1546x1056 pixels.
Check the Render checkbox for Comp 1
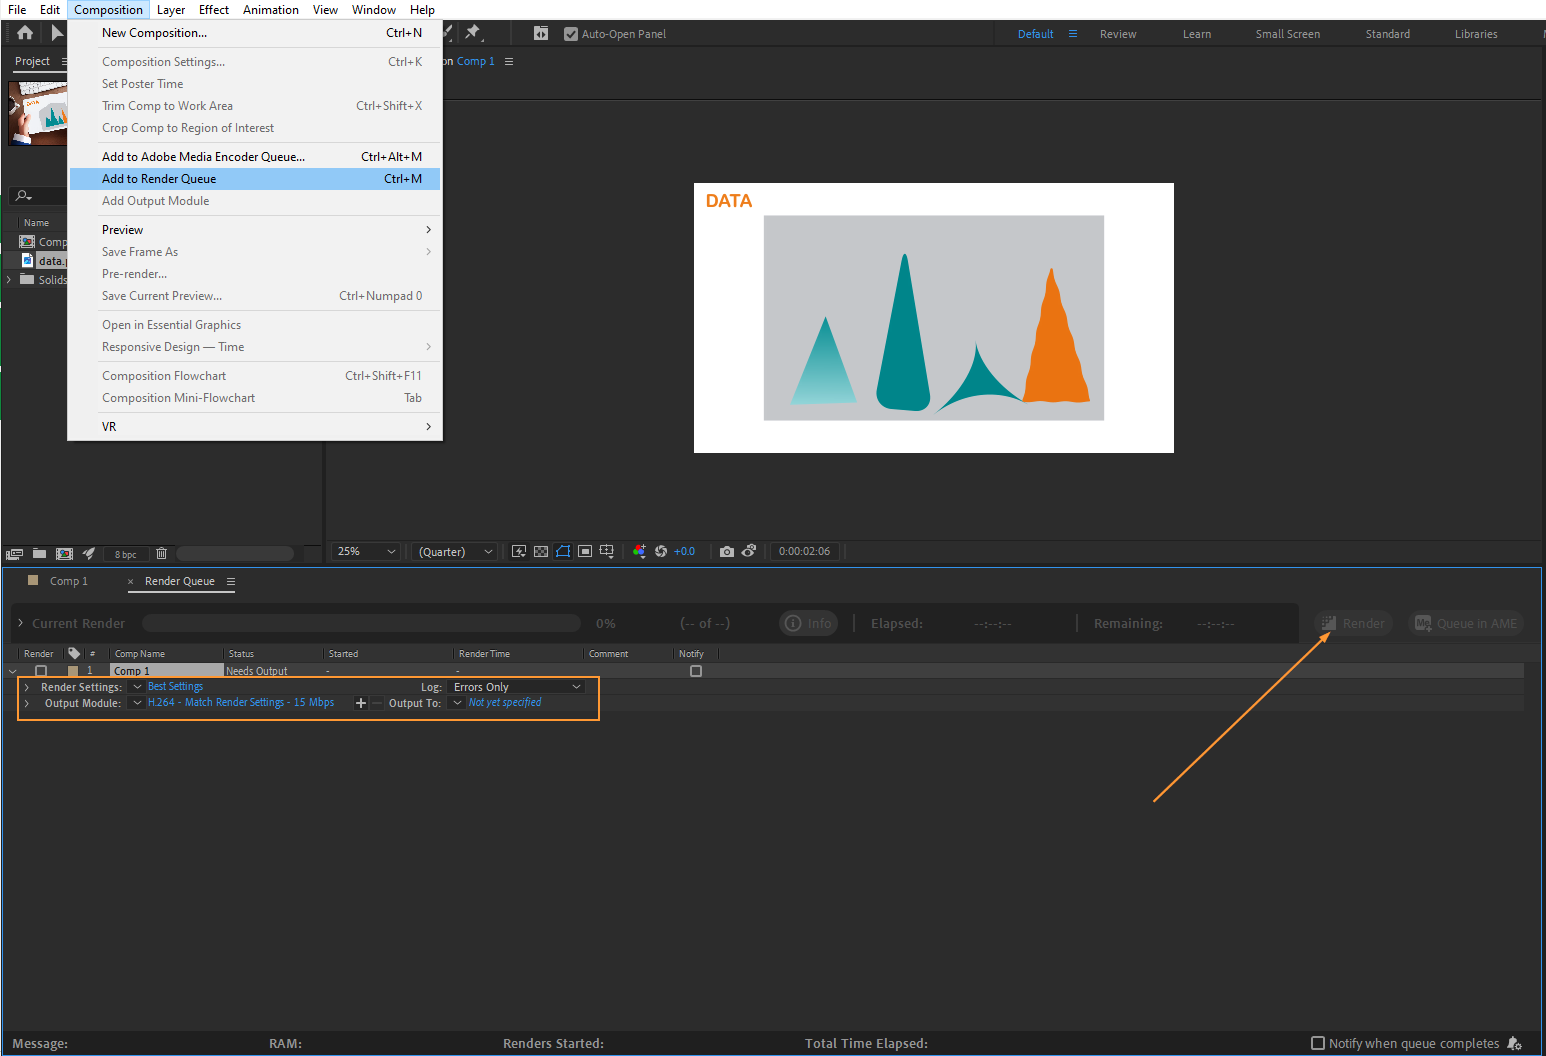pyautogui.click(x=41, y=671)
